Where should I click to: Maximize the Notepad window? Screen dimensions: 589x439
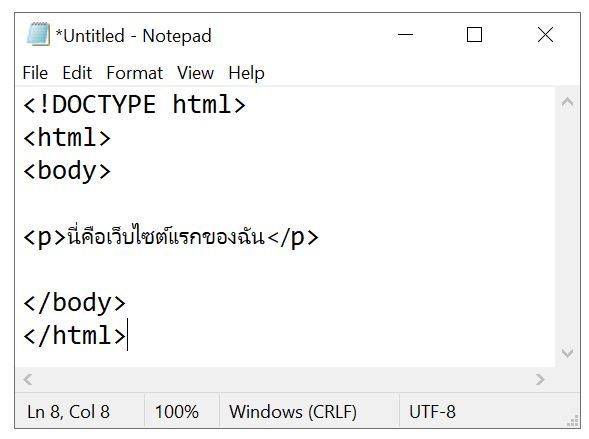pyautogui.click(x=474, y=35)
